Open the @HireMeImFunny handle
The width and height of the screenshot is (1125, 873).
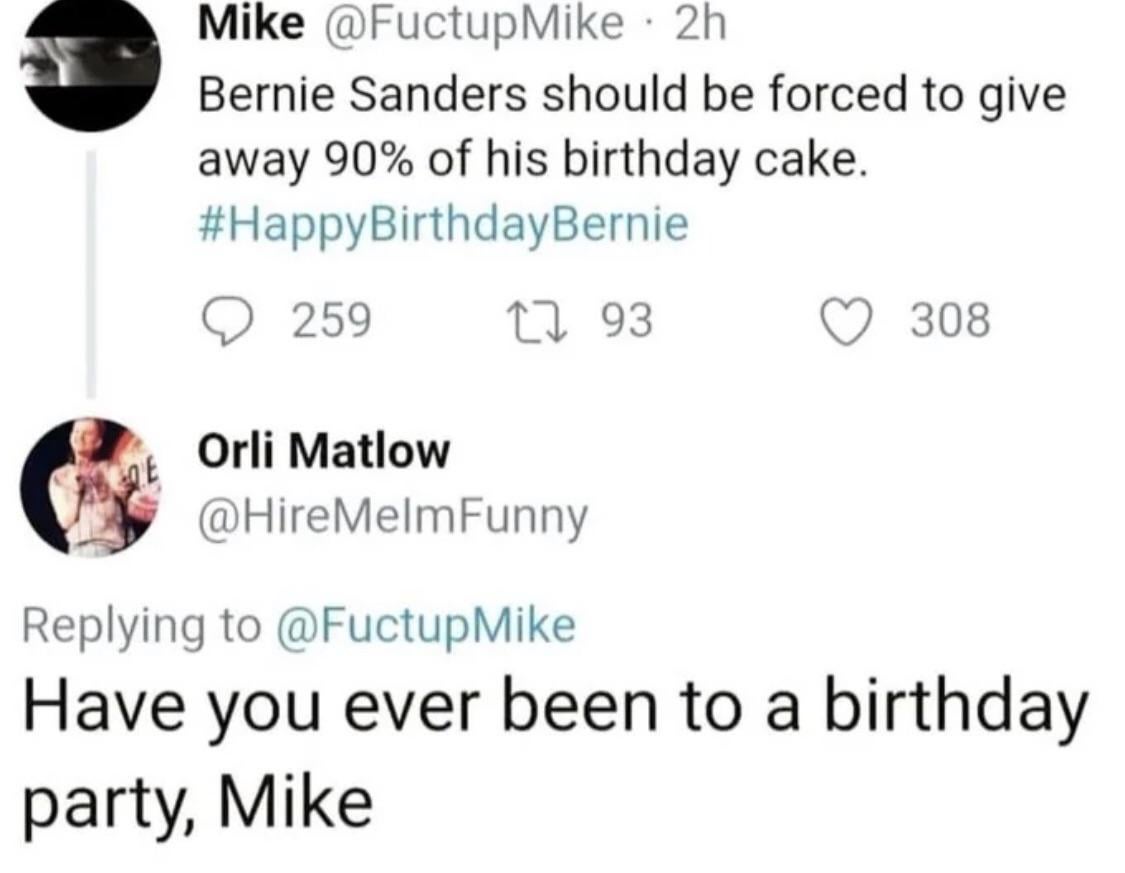[394, 516]
